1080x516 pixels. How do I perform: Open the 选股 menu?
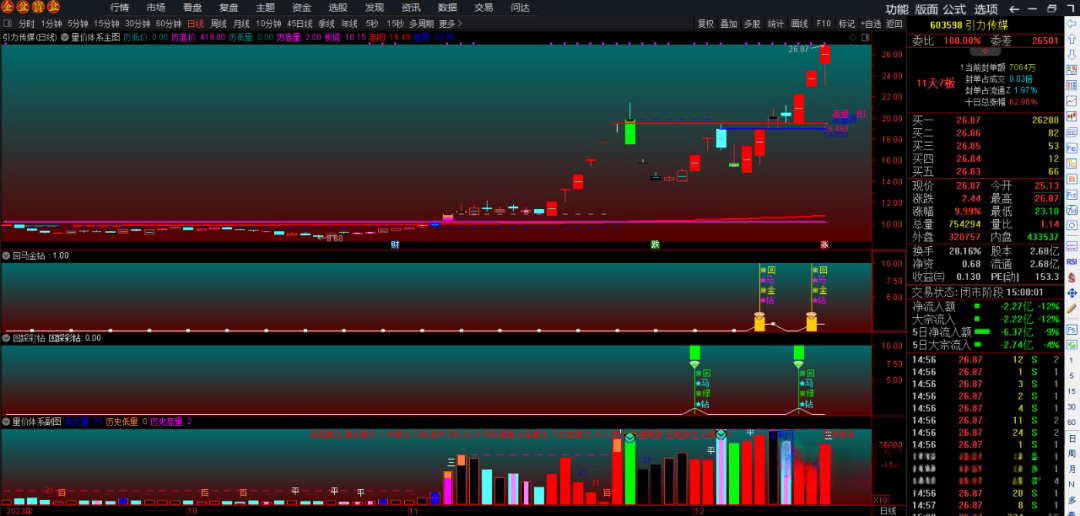click(x=338, y=7)
